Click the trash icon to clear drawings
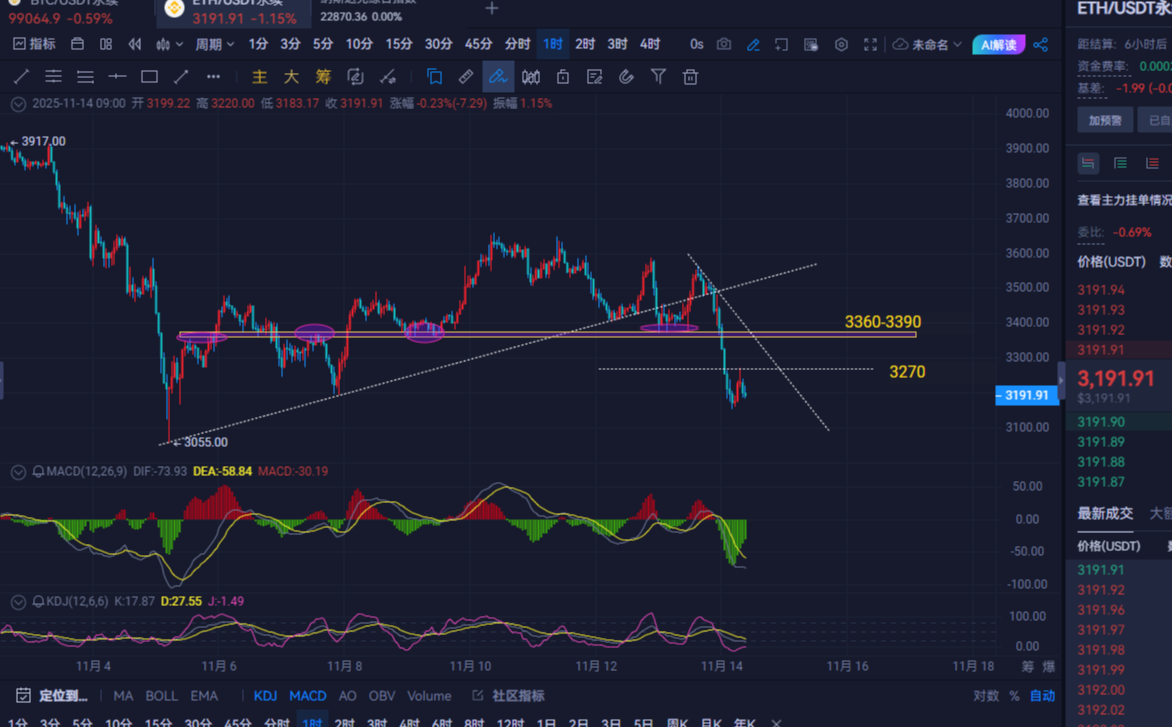This screenshot has width=1172, height=727. click(689, 76)
